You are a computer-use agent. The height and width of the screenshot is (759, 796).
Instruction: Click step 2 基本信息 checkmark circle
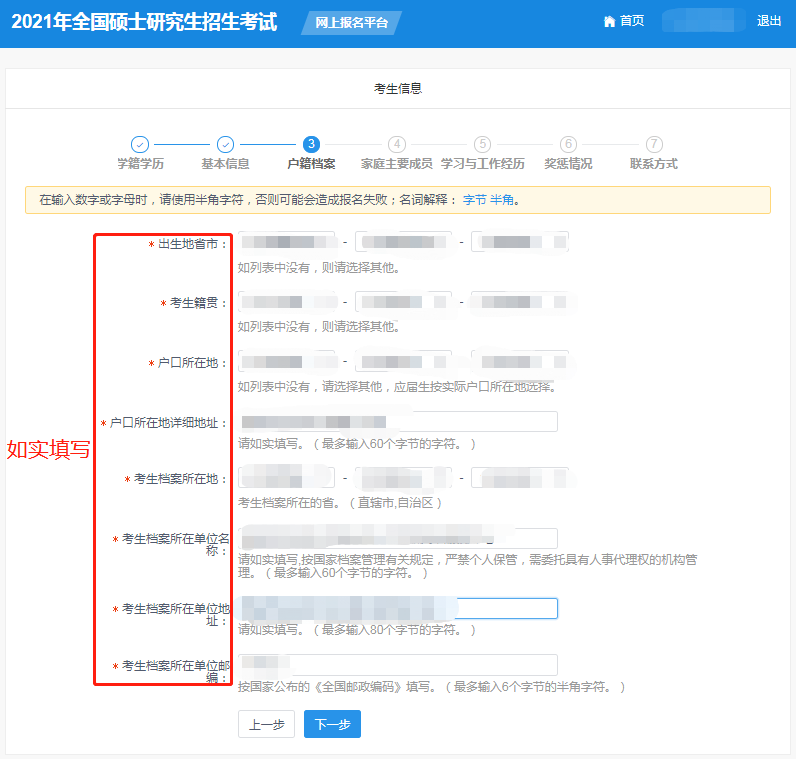[226, 145]
